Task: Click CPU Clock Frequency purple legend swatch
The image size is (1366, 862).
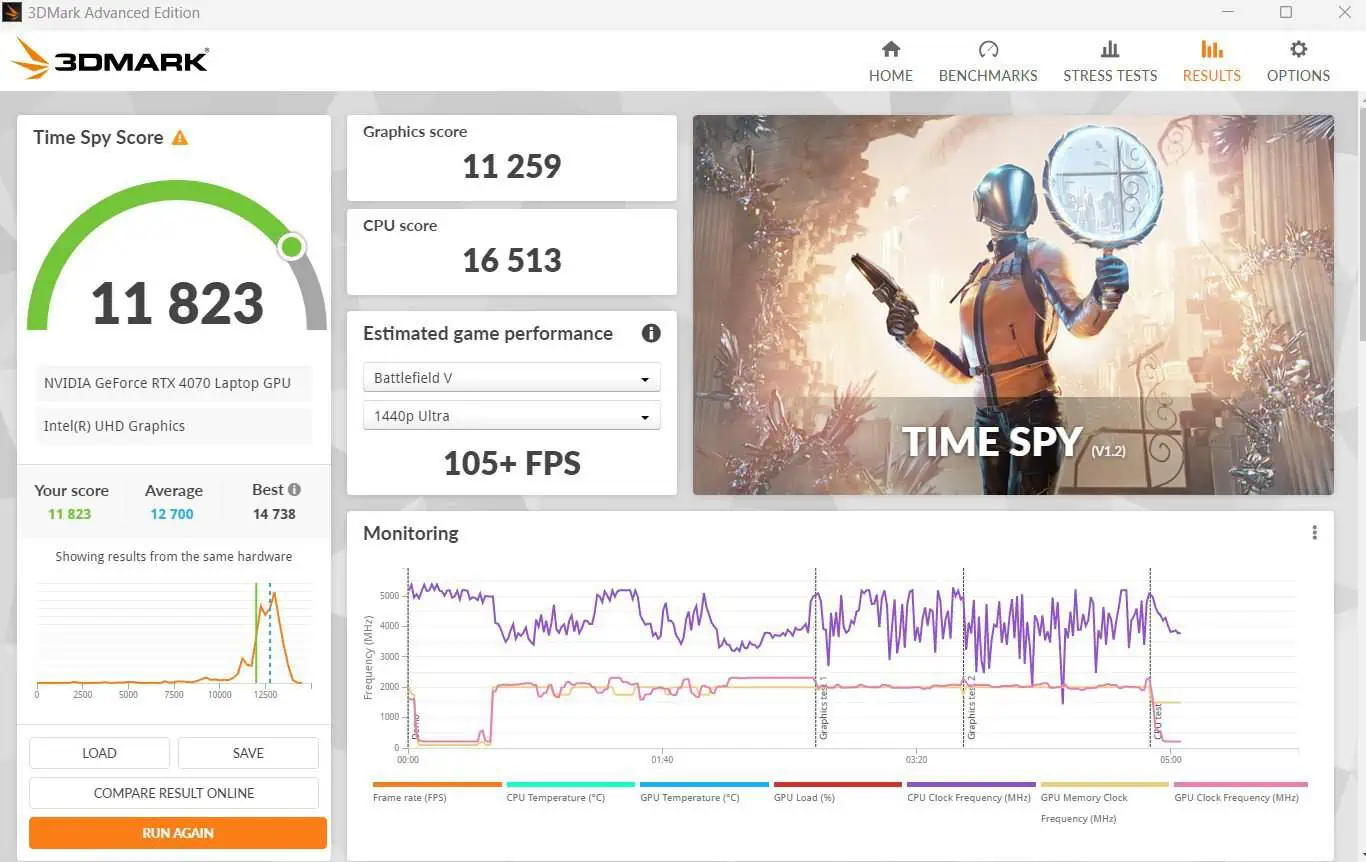Action: [970, 785]
